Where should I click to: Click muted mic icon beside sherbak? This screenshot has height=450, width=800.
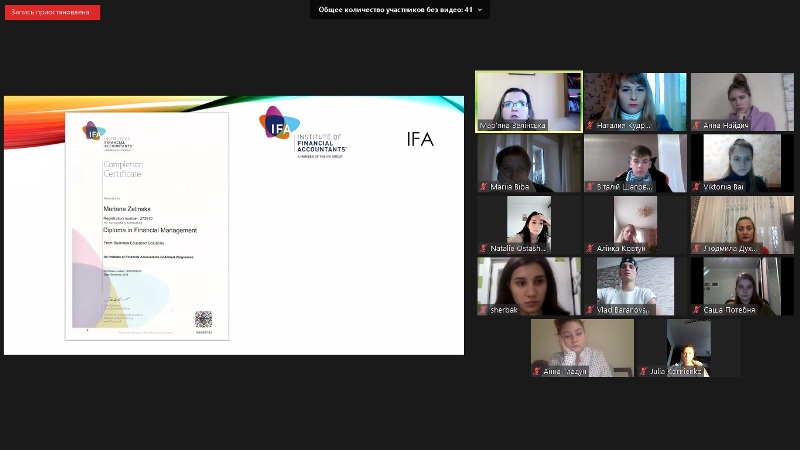483,310
